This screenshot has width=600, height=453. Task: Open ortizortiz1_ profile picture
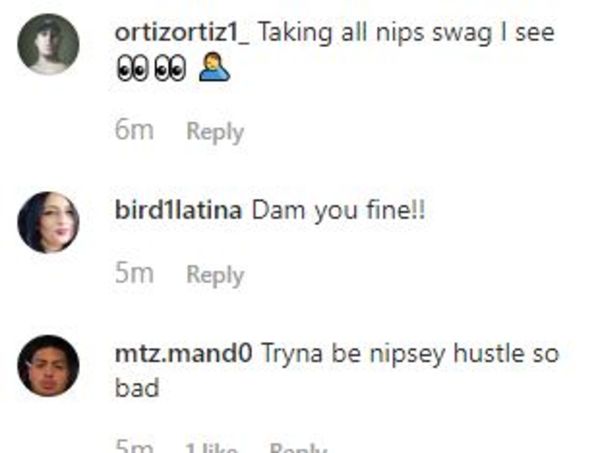point(48,44)
